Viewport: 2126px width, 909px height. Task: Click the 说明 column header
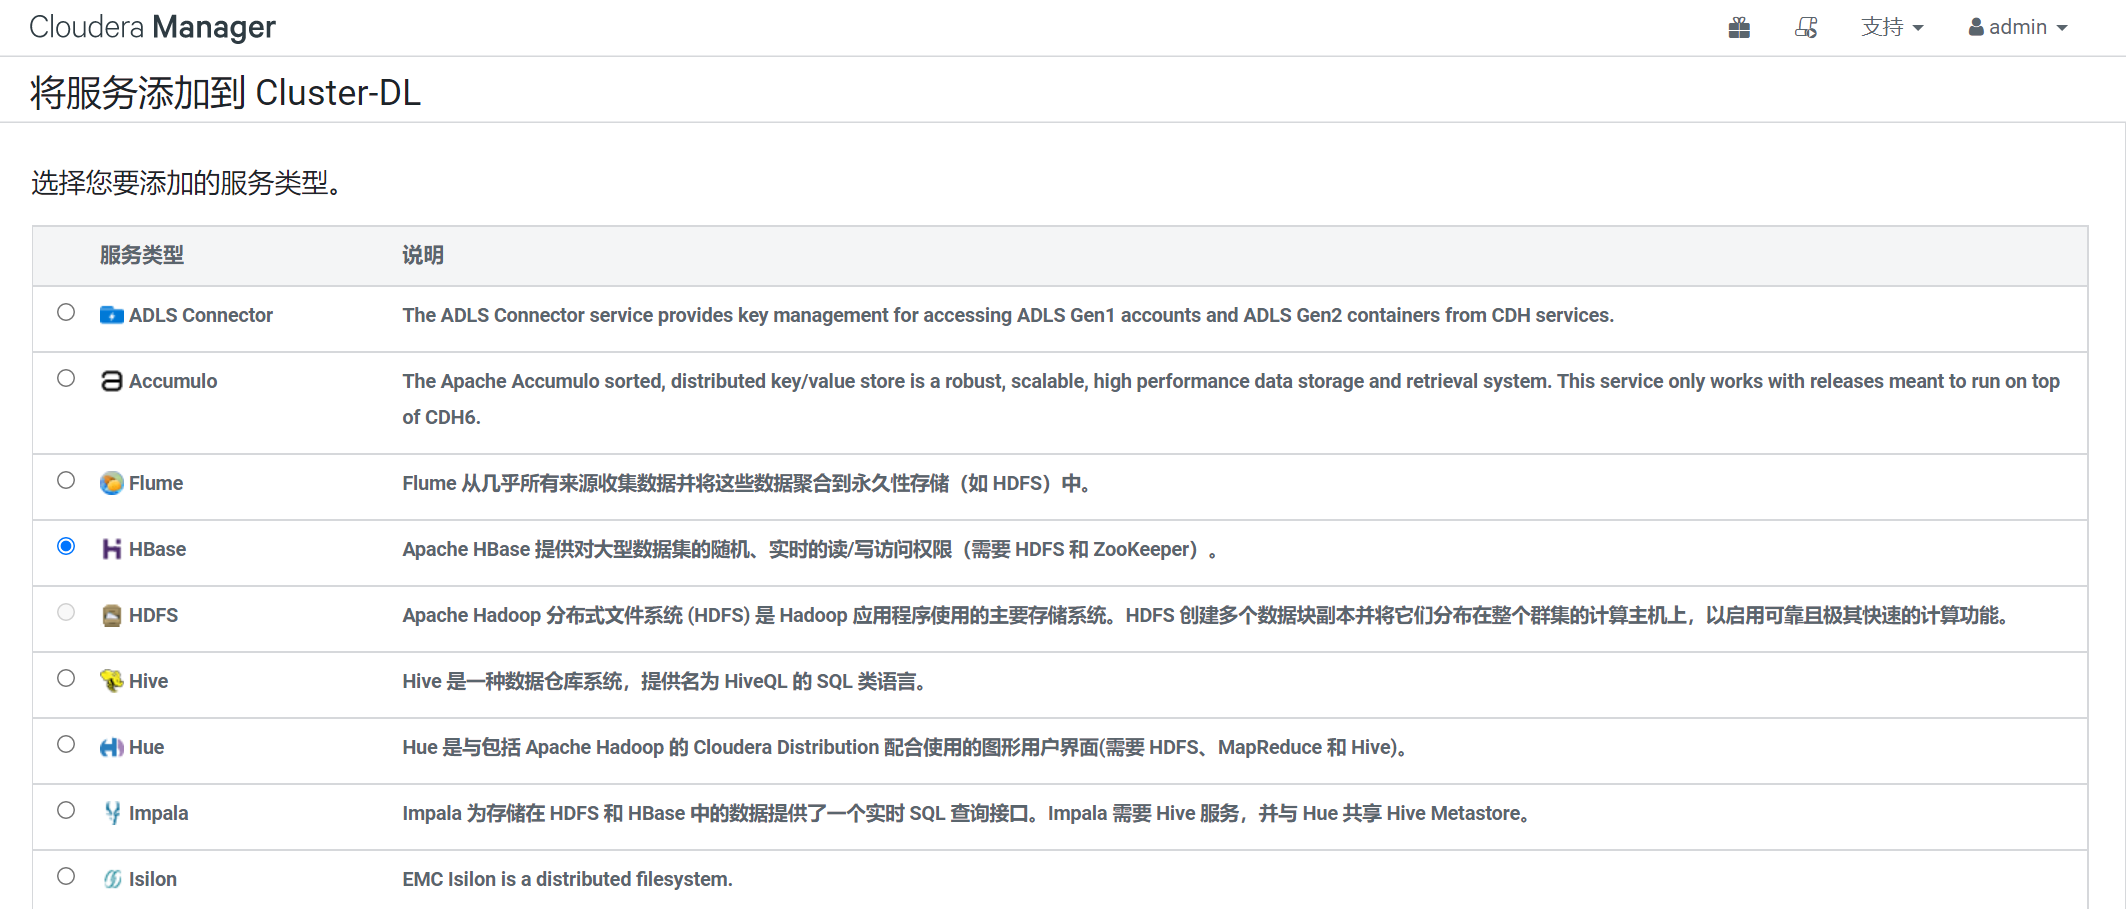pos(423,256)
